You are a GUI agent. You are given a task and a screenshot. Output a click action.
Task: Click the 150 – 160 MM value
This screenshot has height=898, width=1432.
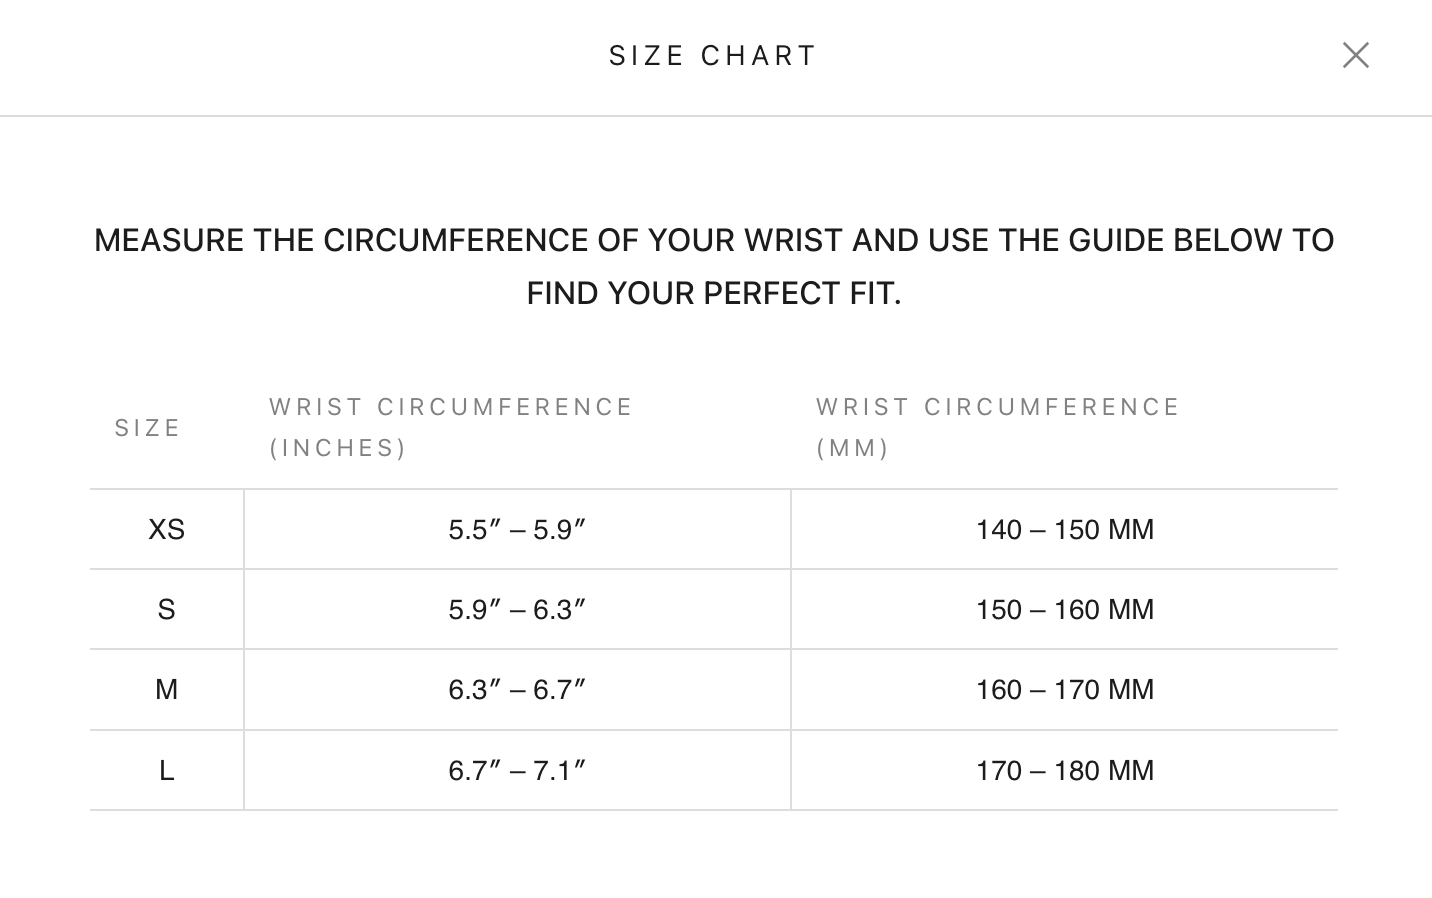[x=1065, y=609]
